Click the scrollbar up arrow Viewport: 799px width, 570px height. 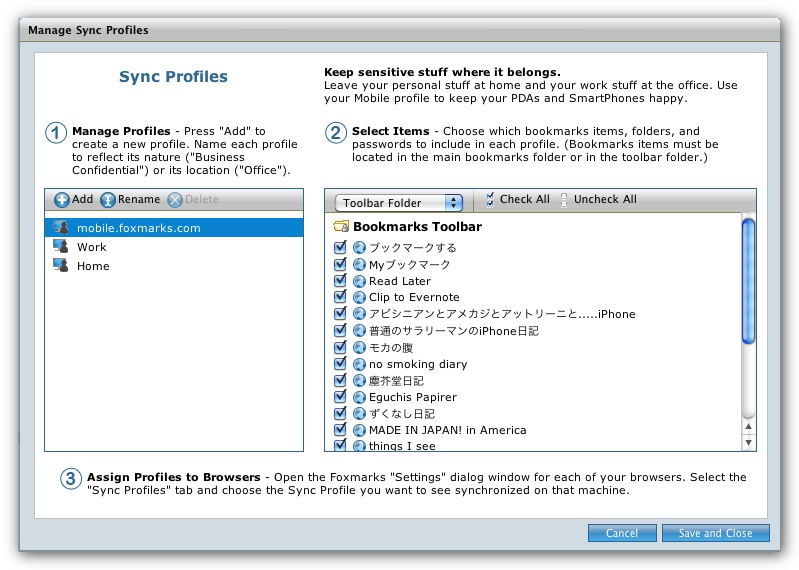pyautogui.click(x=748, y=426)
